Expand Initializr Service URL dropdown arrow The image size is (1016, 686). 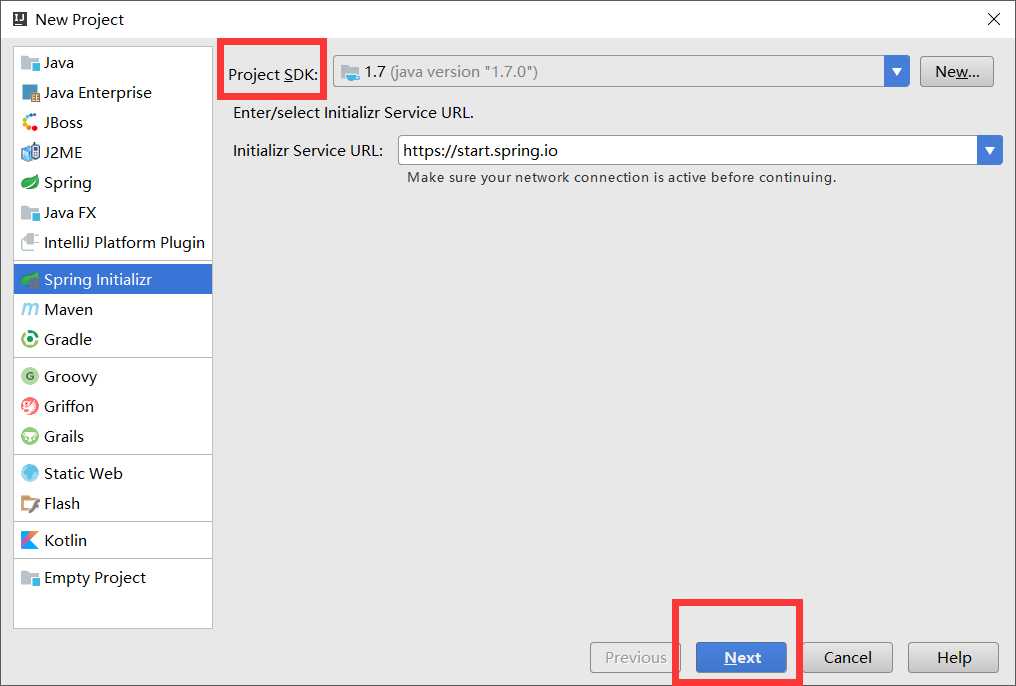[989, 150]
